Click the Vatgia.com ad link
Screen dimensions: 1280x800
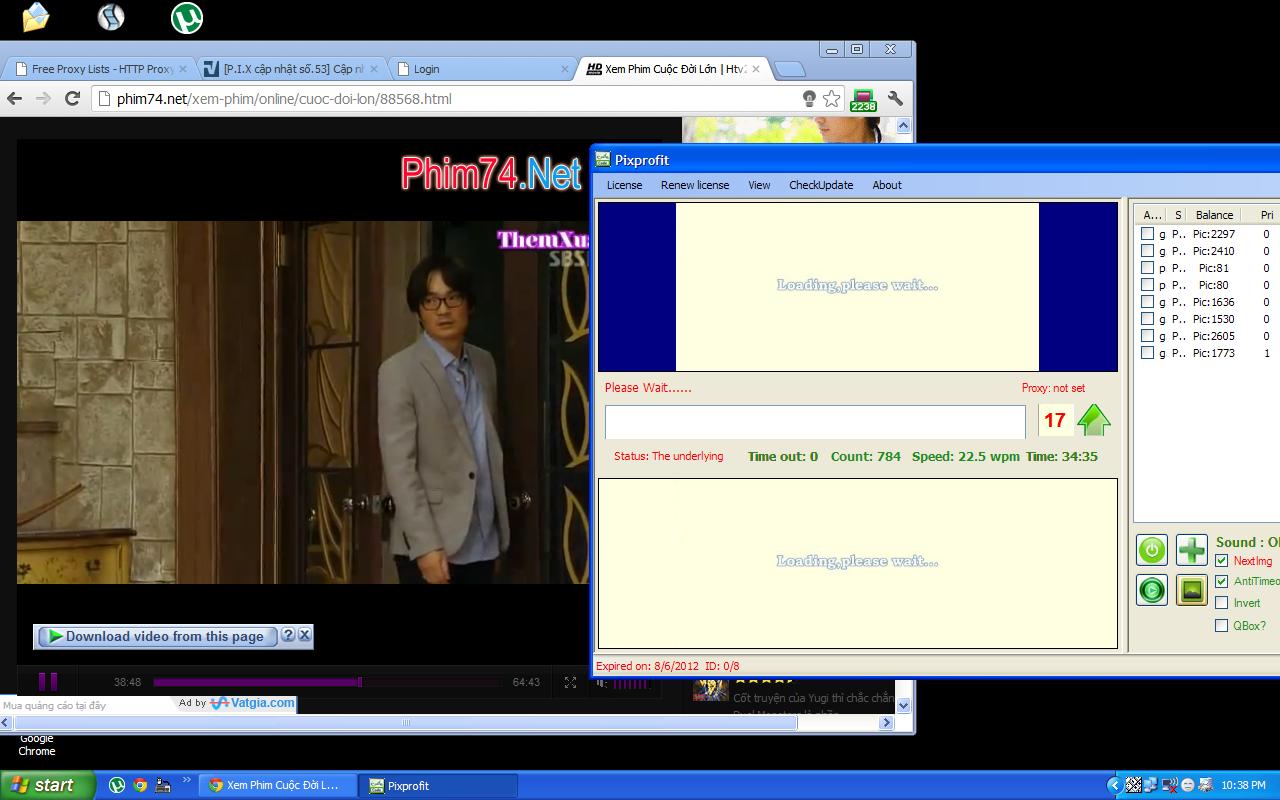pyautogui.click(x=252, y=703)
